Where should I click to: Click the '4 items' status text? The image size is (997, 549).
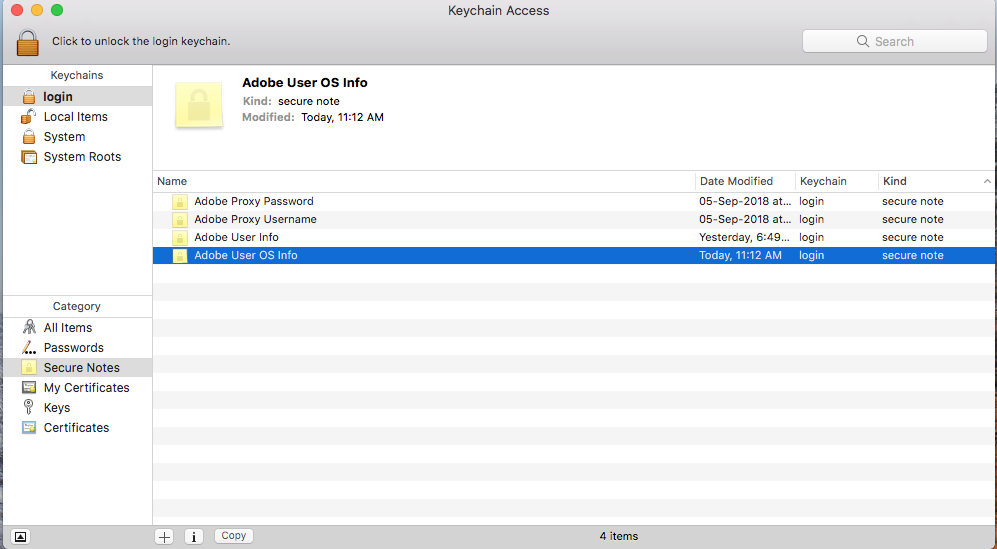619,536
